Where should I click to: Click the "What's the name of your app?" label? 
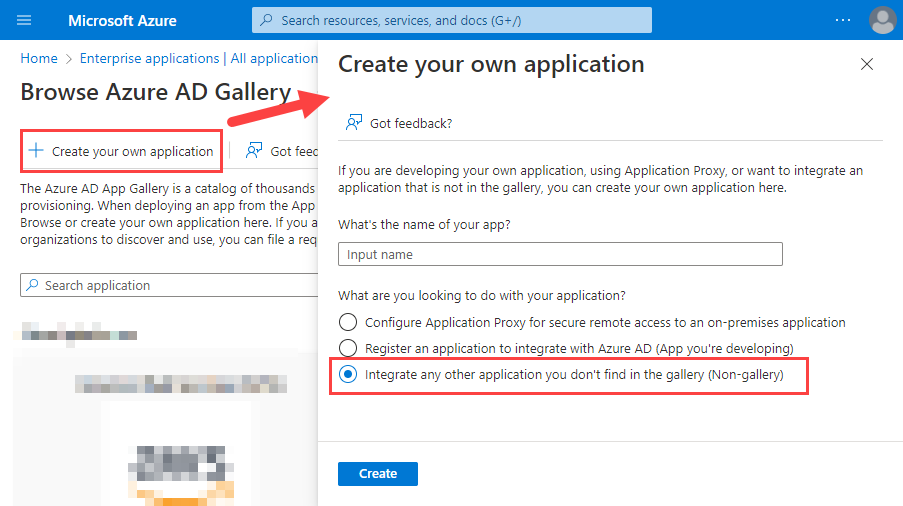coord(424,225)
